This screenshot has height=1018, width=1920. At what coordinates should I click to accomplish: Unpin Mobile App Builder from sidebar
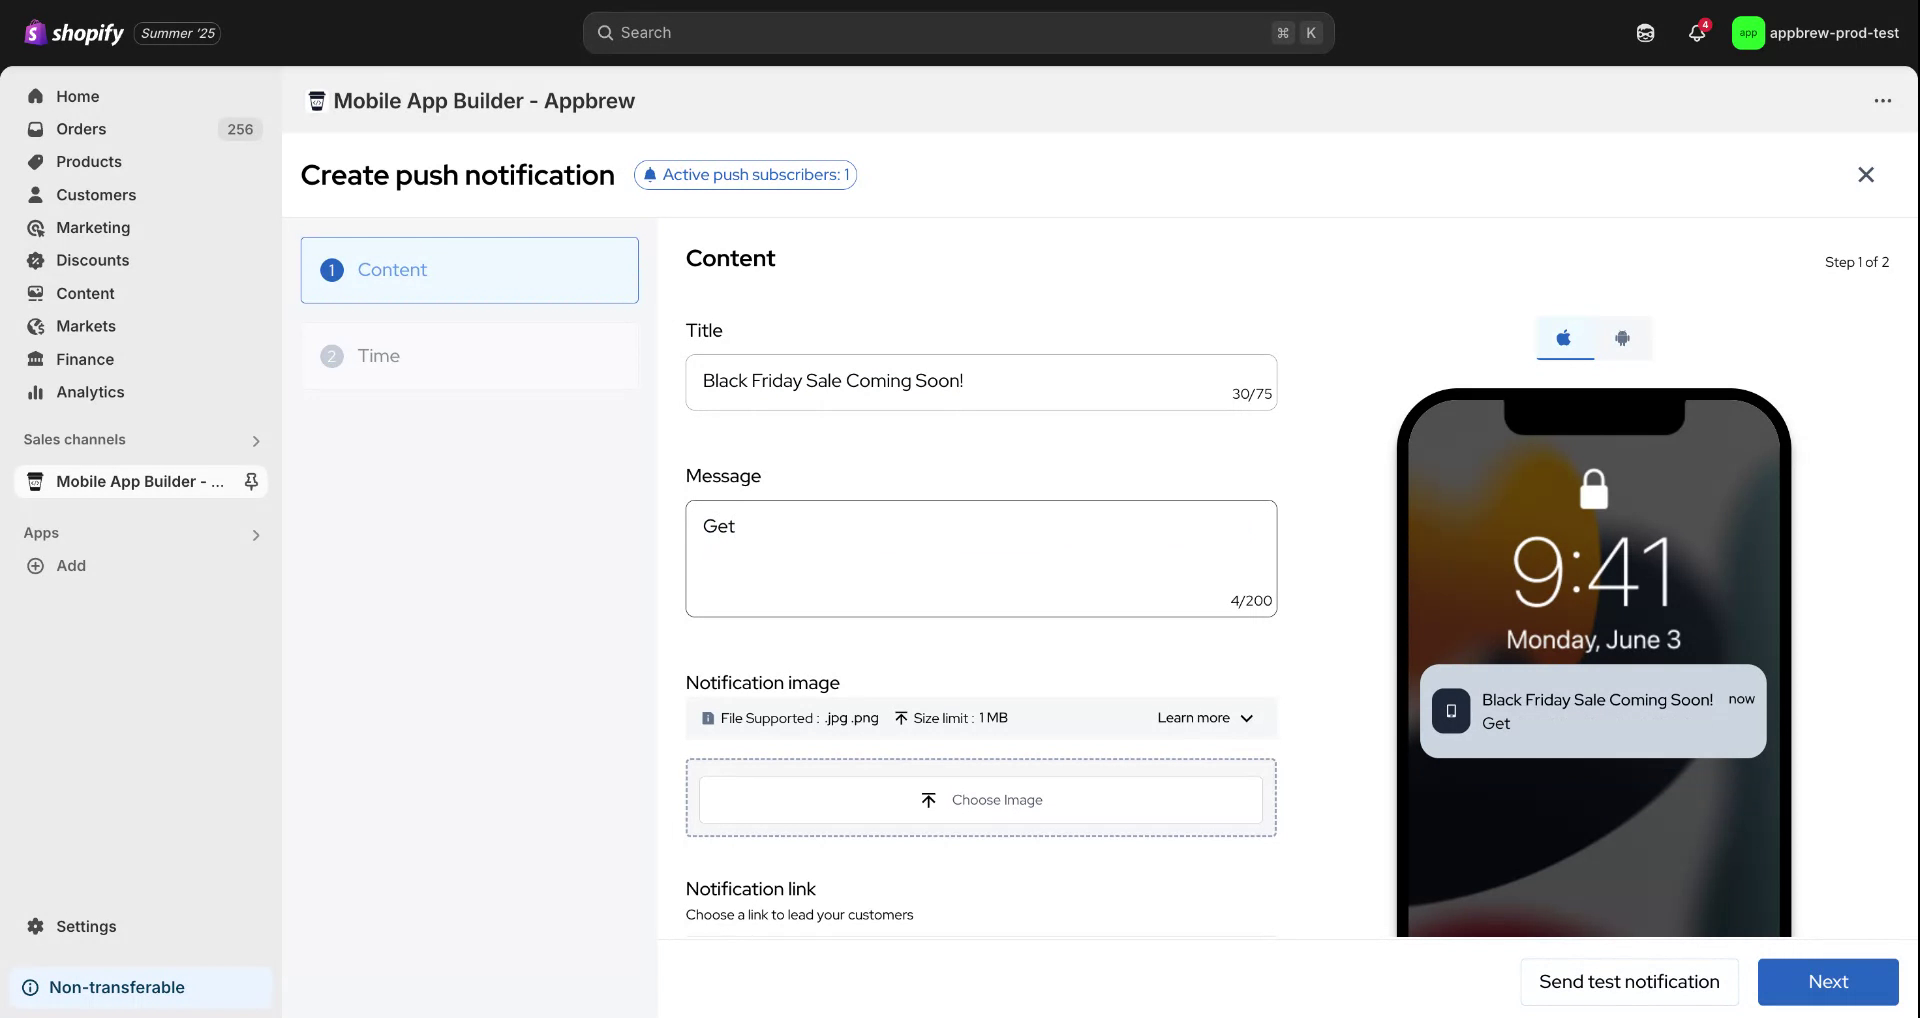[x=251, y=481]
